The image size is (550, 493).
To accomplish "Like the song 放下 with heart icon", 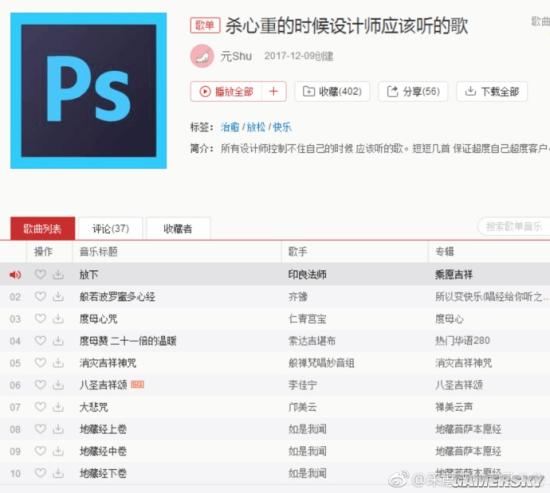I will pyautogui.click(x=40, y=274).
